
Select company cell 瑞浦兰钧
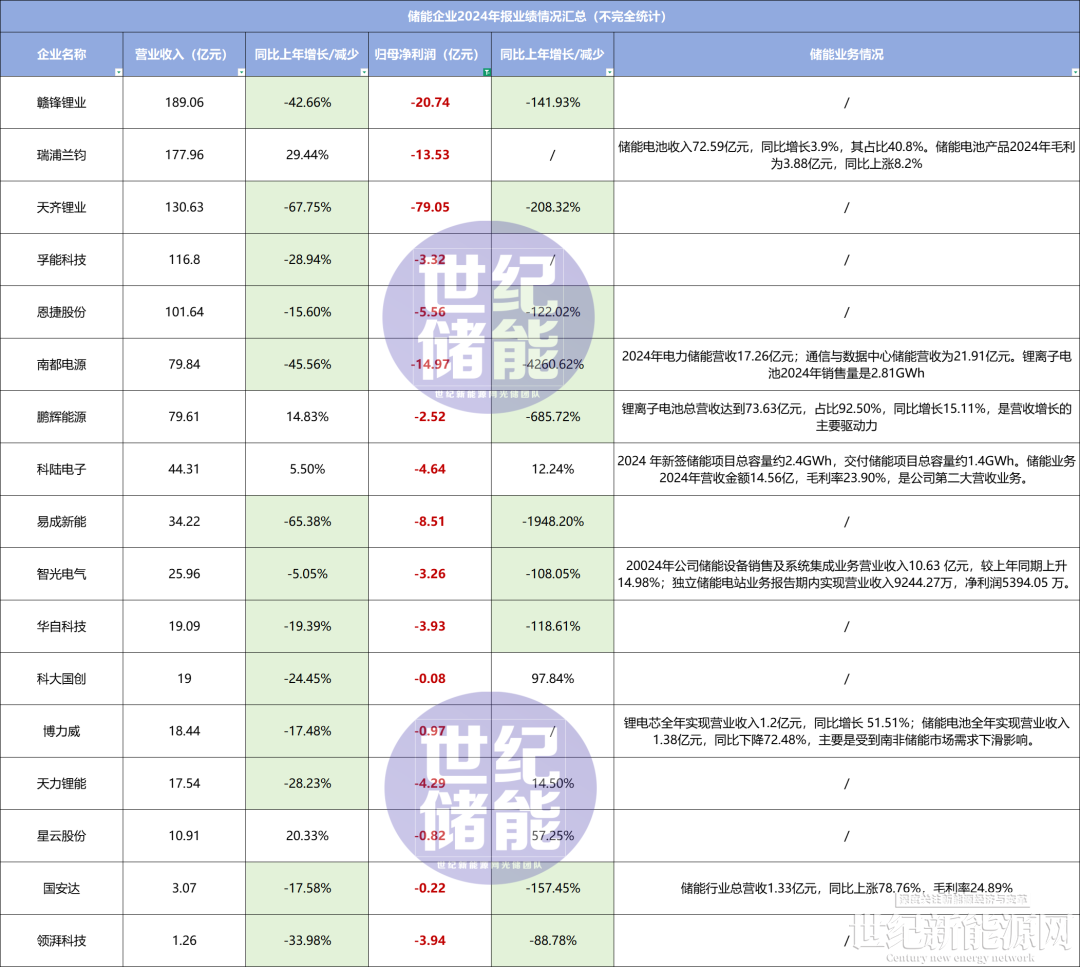tap(61, 155)
